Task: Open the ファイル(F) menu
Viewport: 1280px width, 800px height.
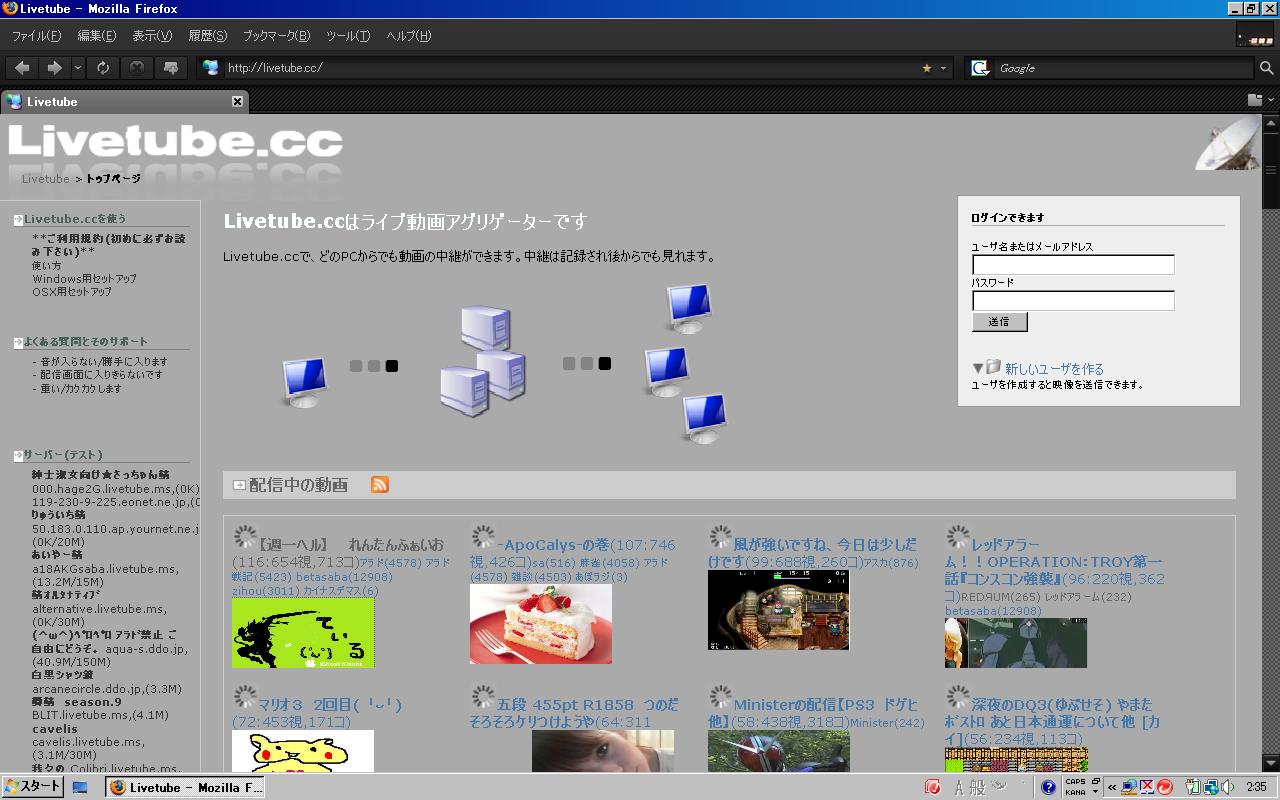Action: tap(36, 36)
